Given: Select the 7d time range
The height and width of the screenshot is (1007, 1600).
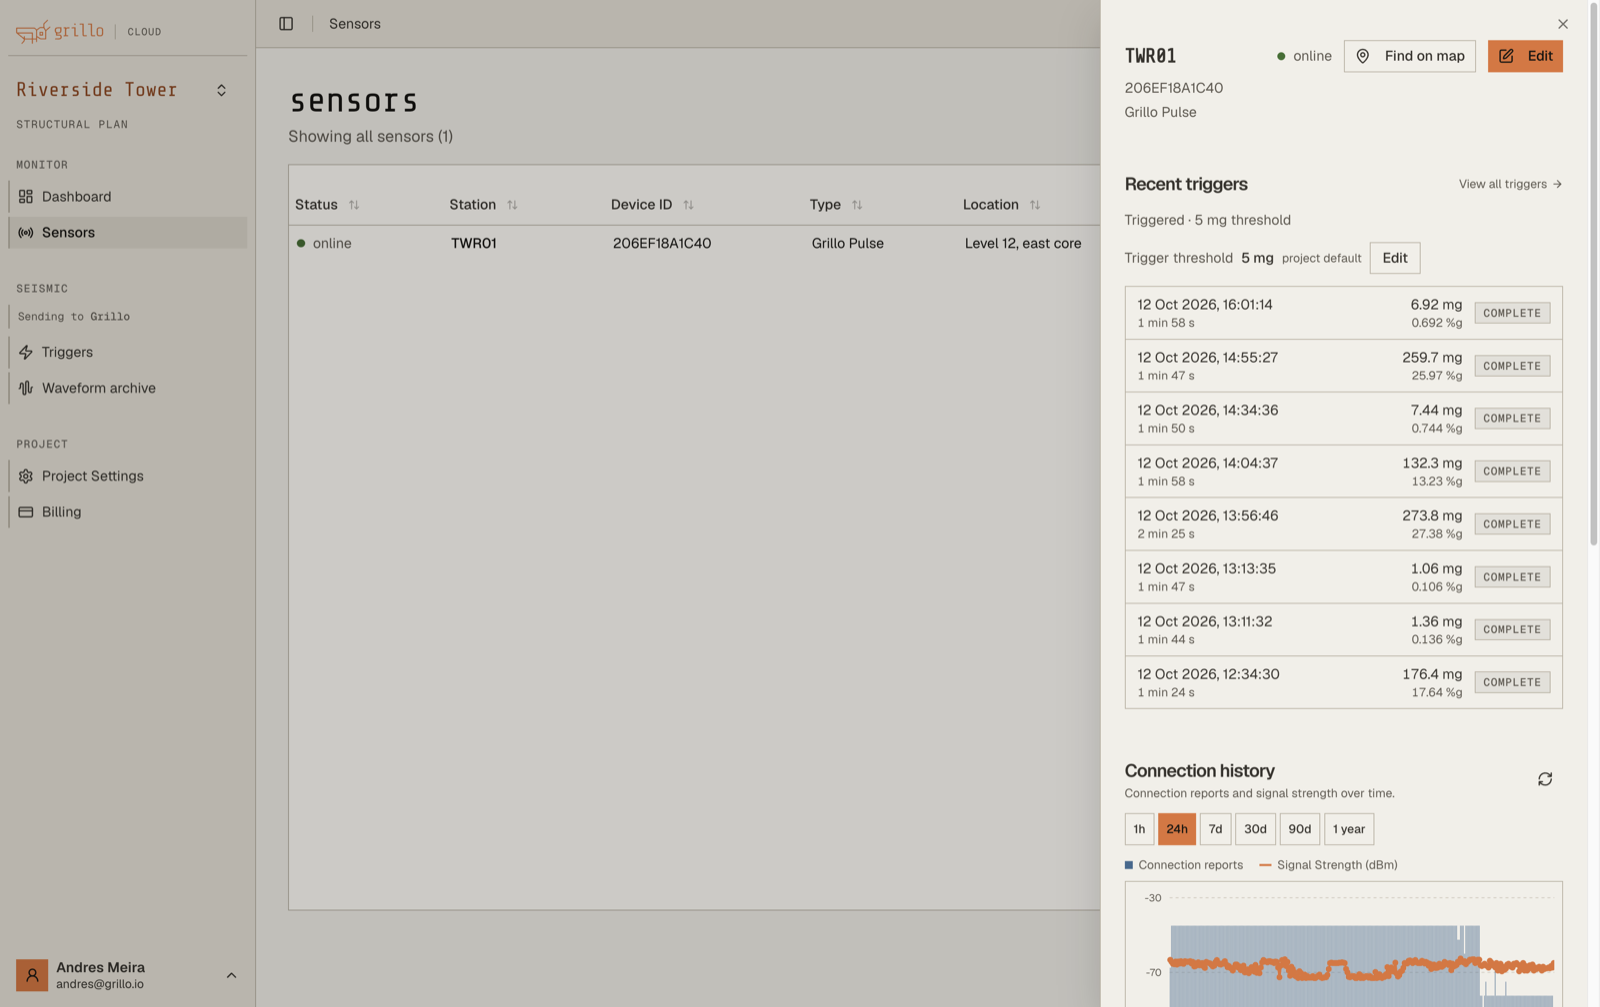Looking at the screenshot, I should tap(1215, 829).
